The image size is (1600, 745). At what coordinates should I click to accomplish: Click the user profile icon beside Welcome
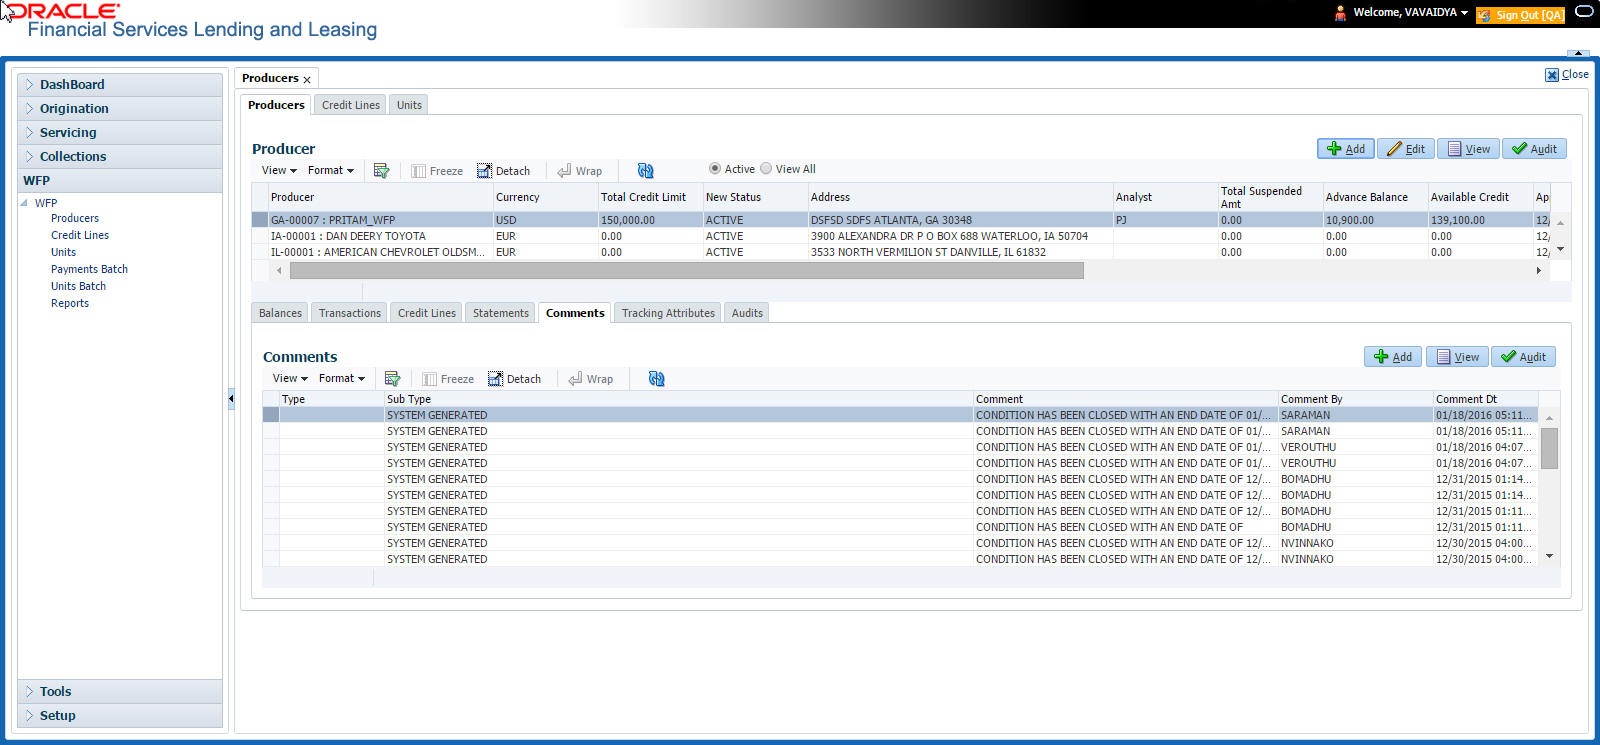[1340, 13]
